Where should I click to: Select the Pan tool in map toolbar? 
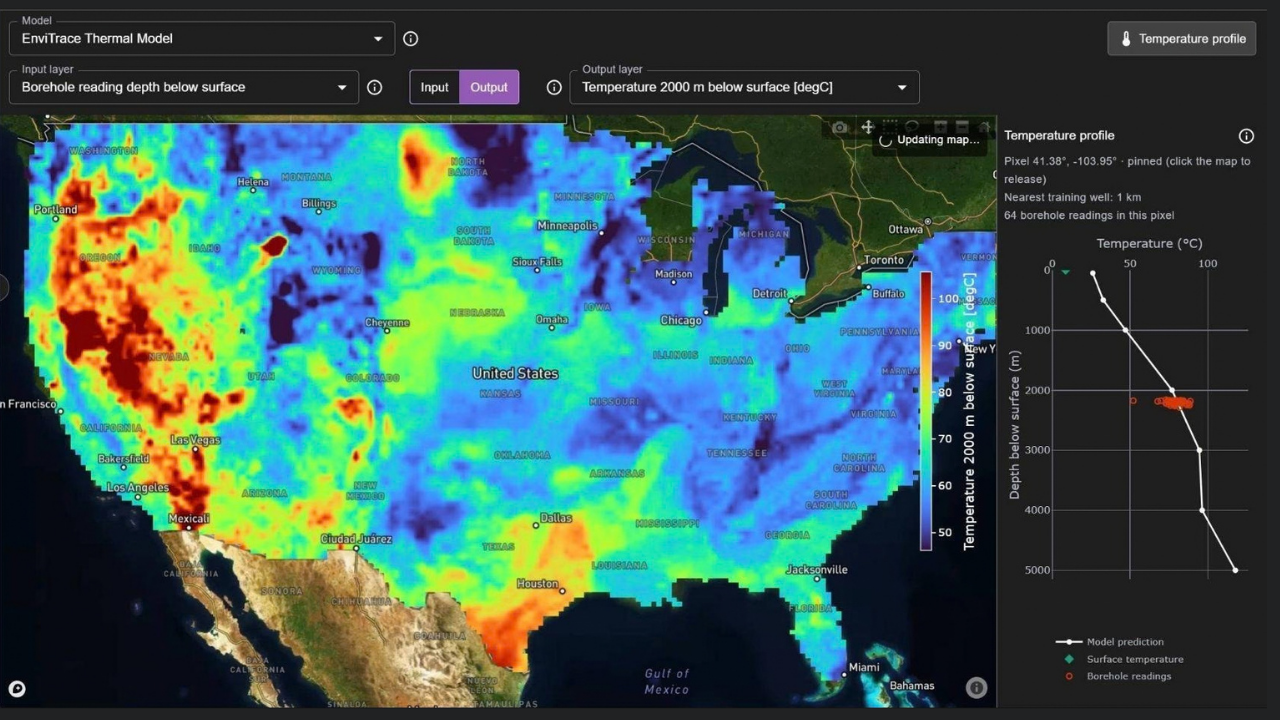coord(868,127)
